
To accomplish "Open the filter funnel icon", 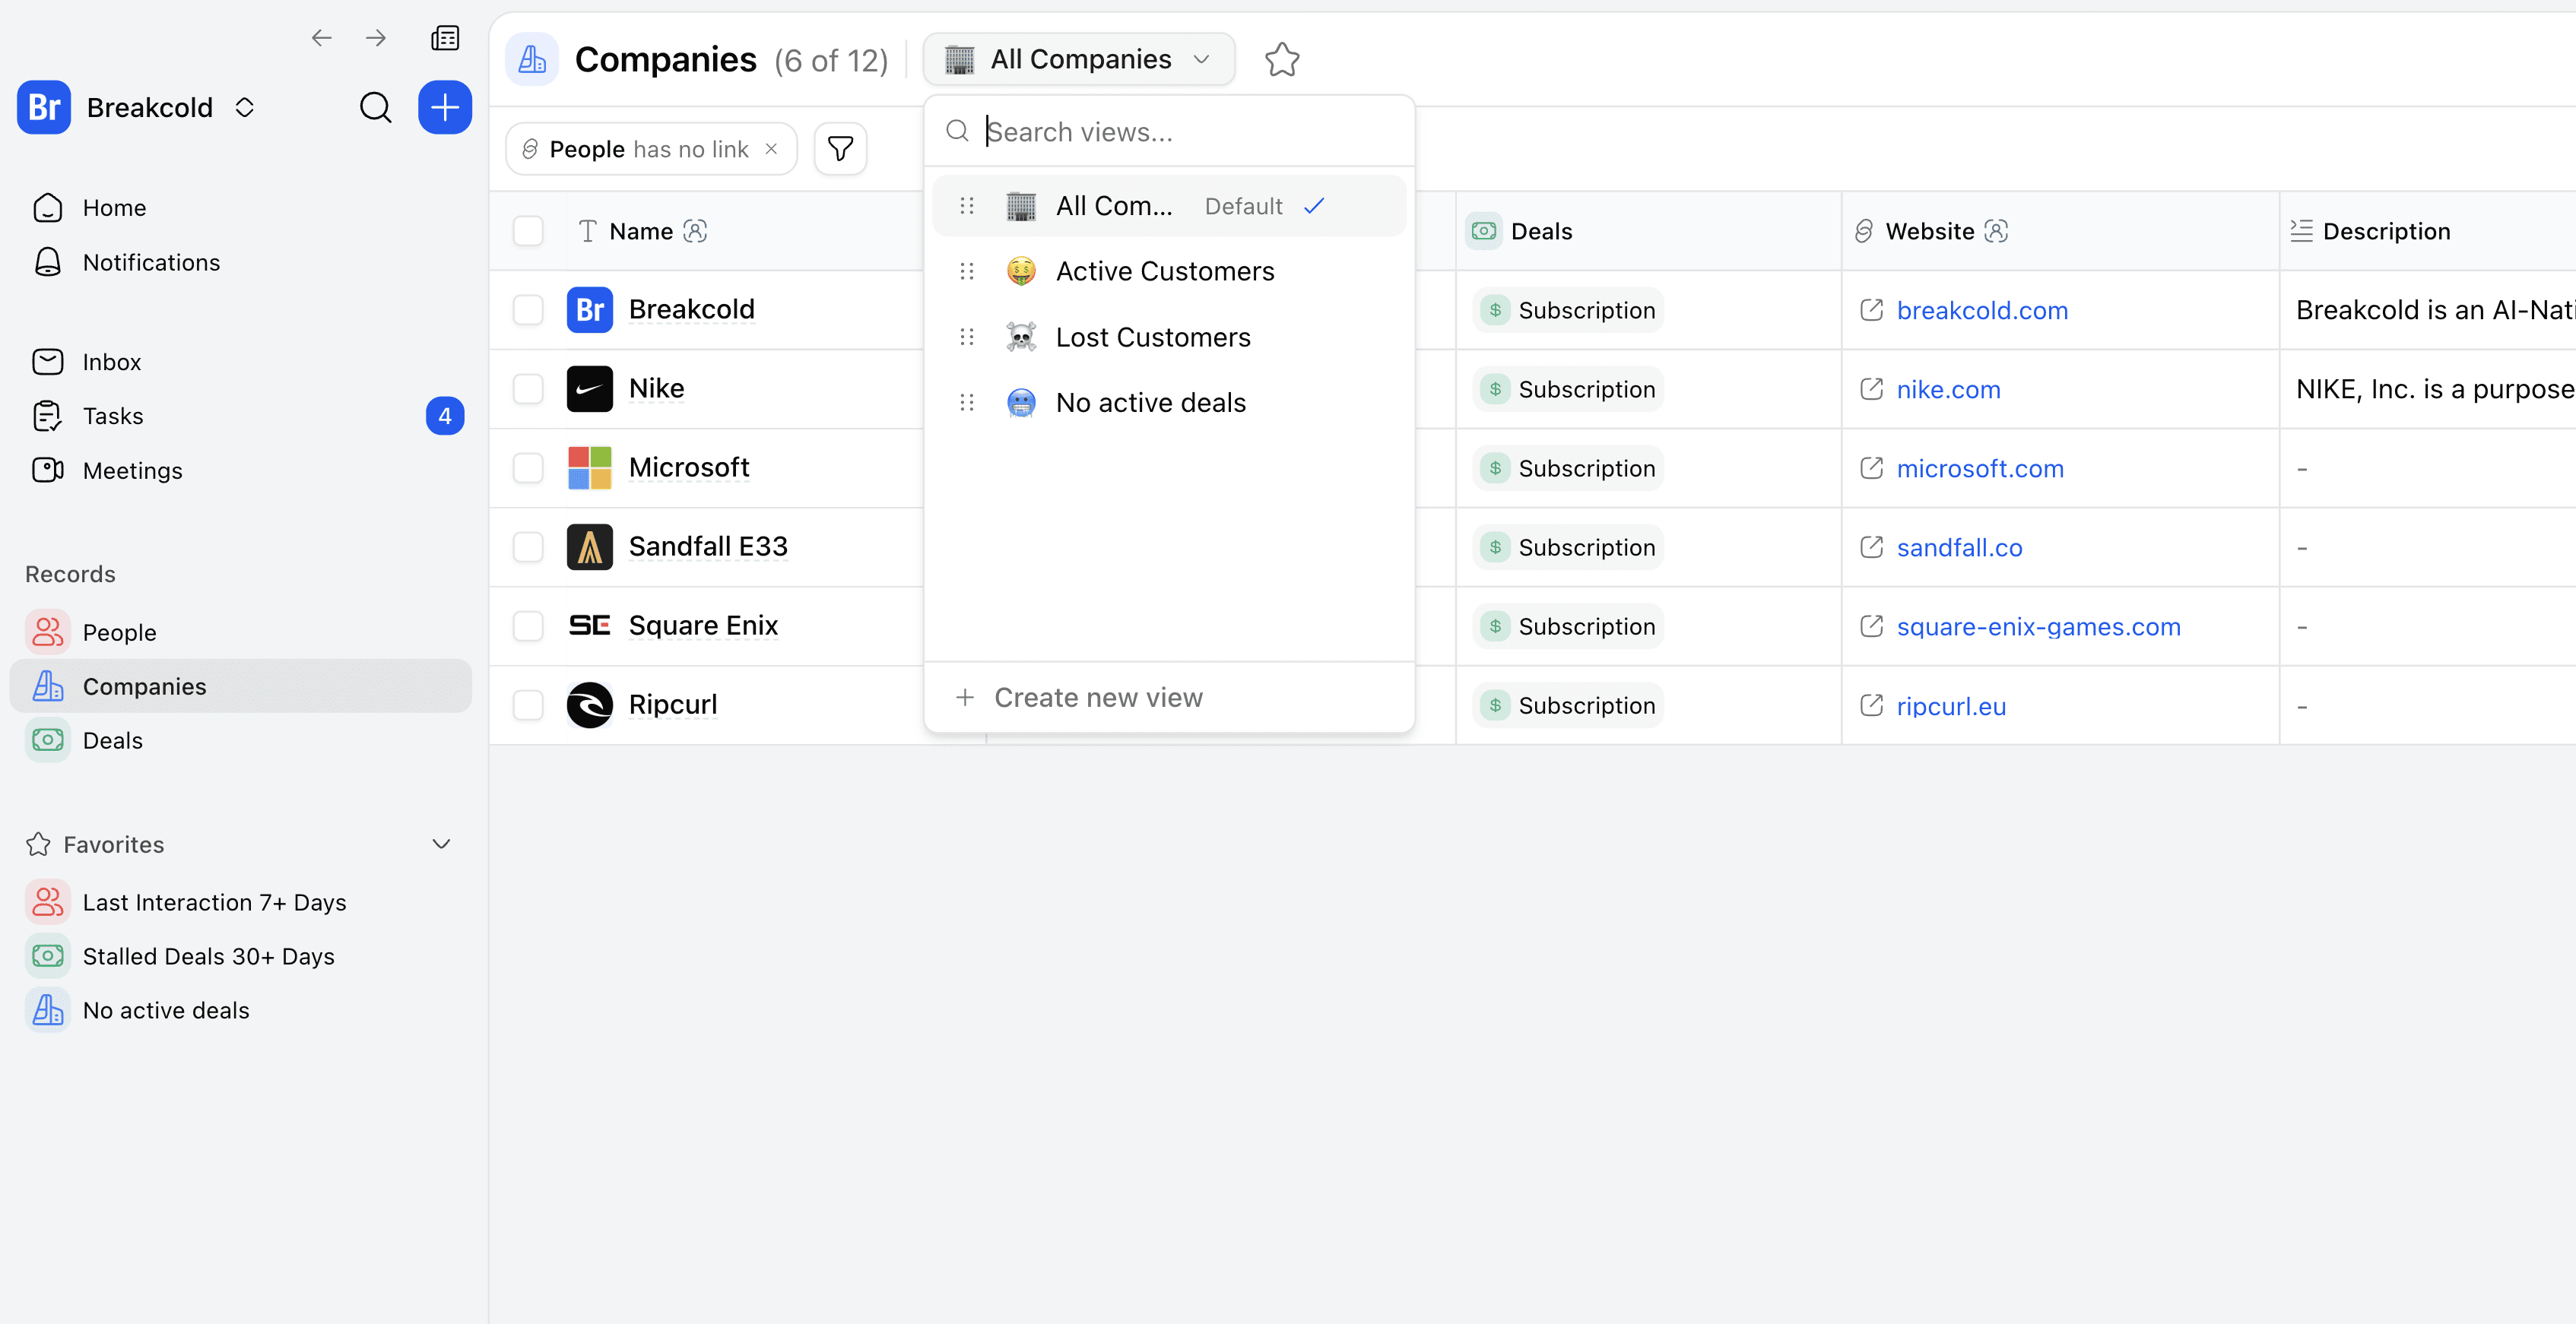I will click(x=840, y=149).
